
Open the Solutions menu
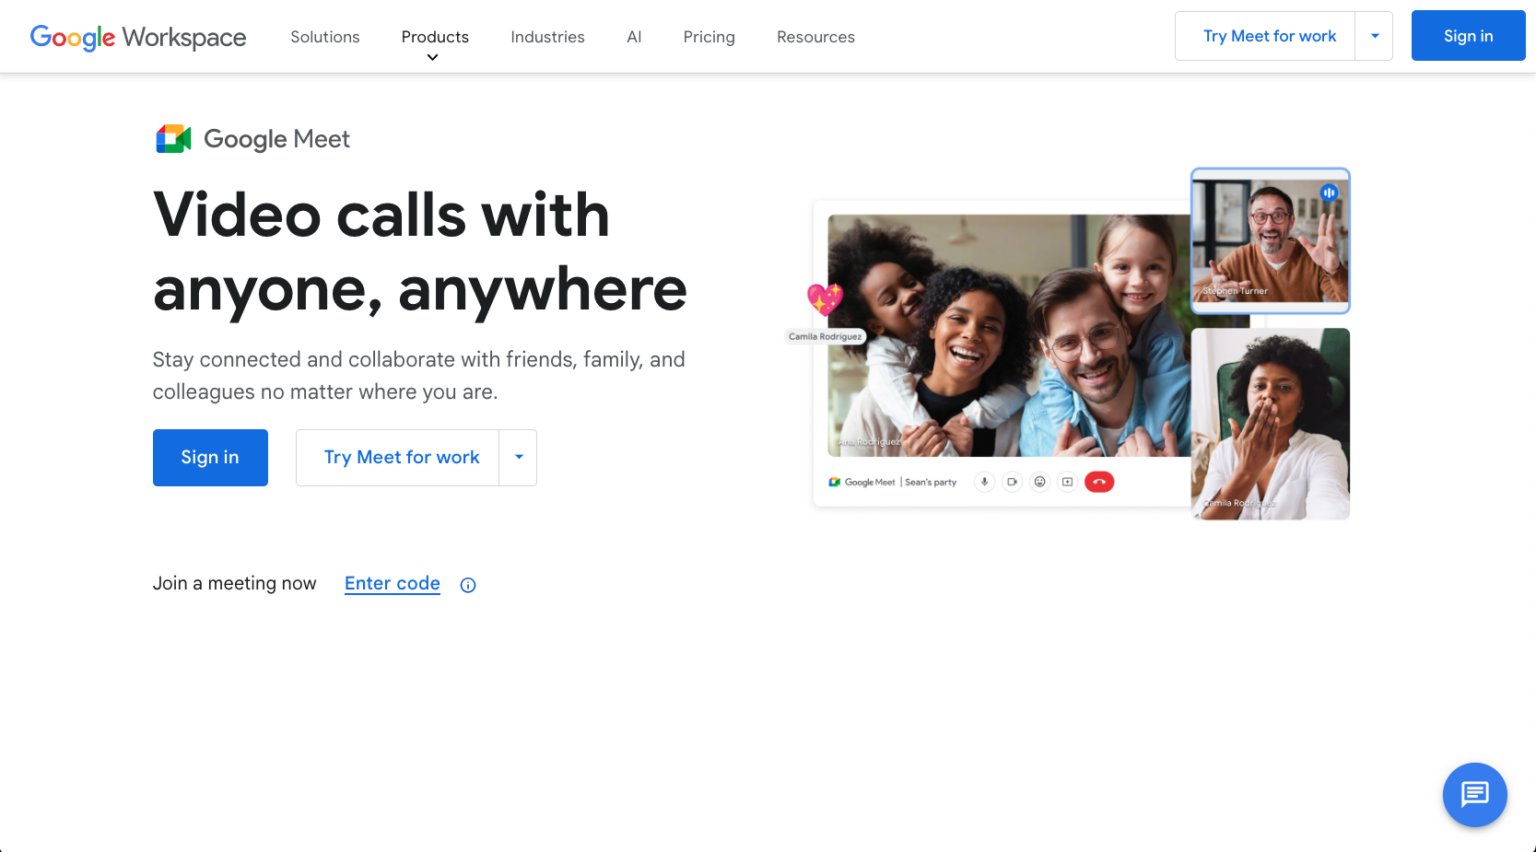pyautogui.click(x=324, y=36)
